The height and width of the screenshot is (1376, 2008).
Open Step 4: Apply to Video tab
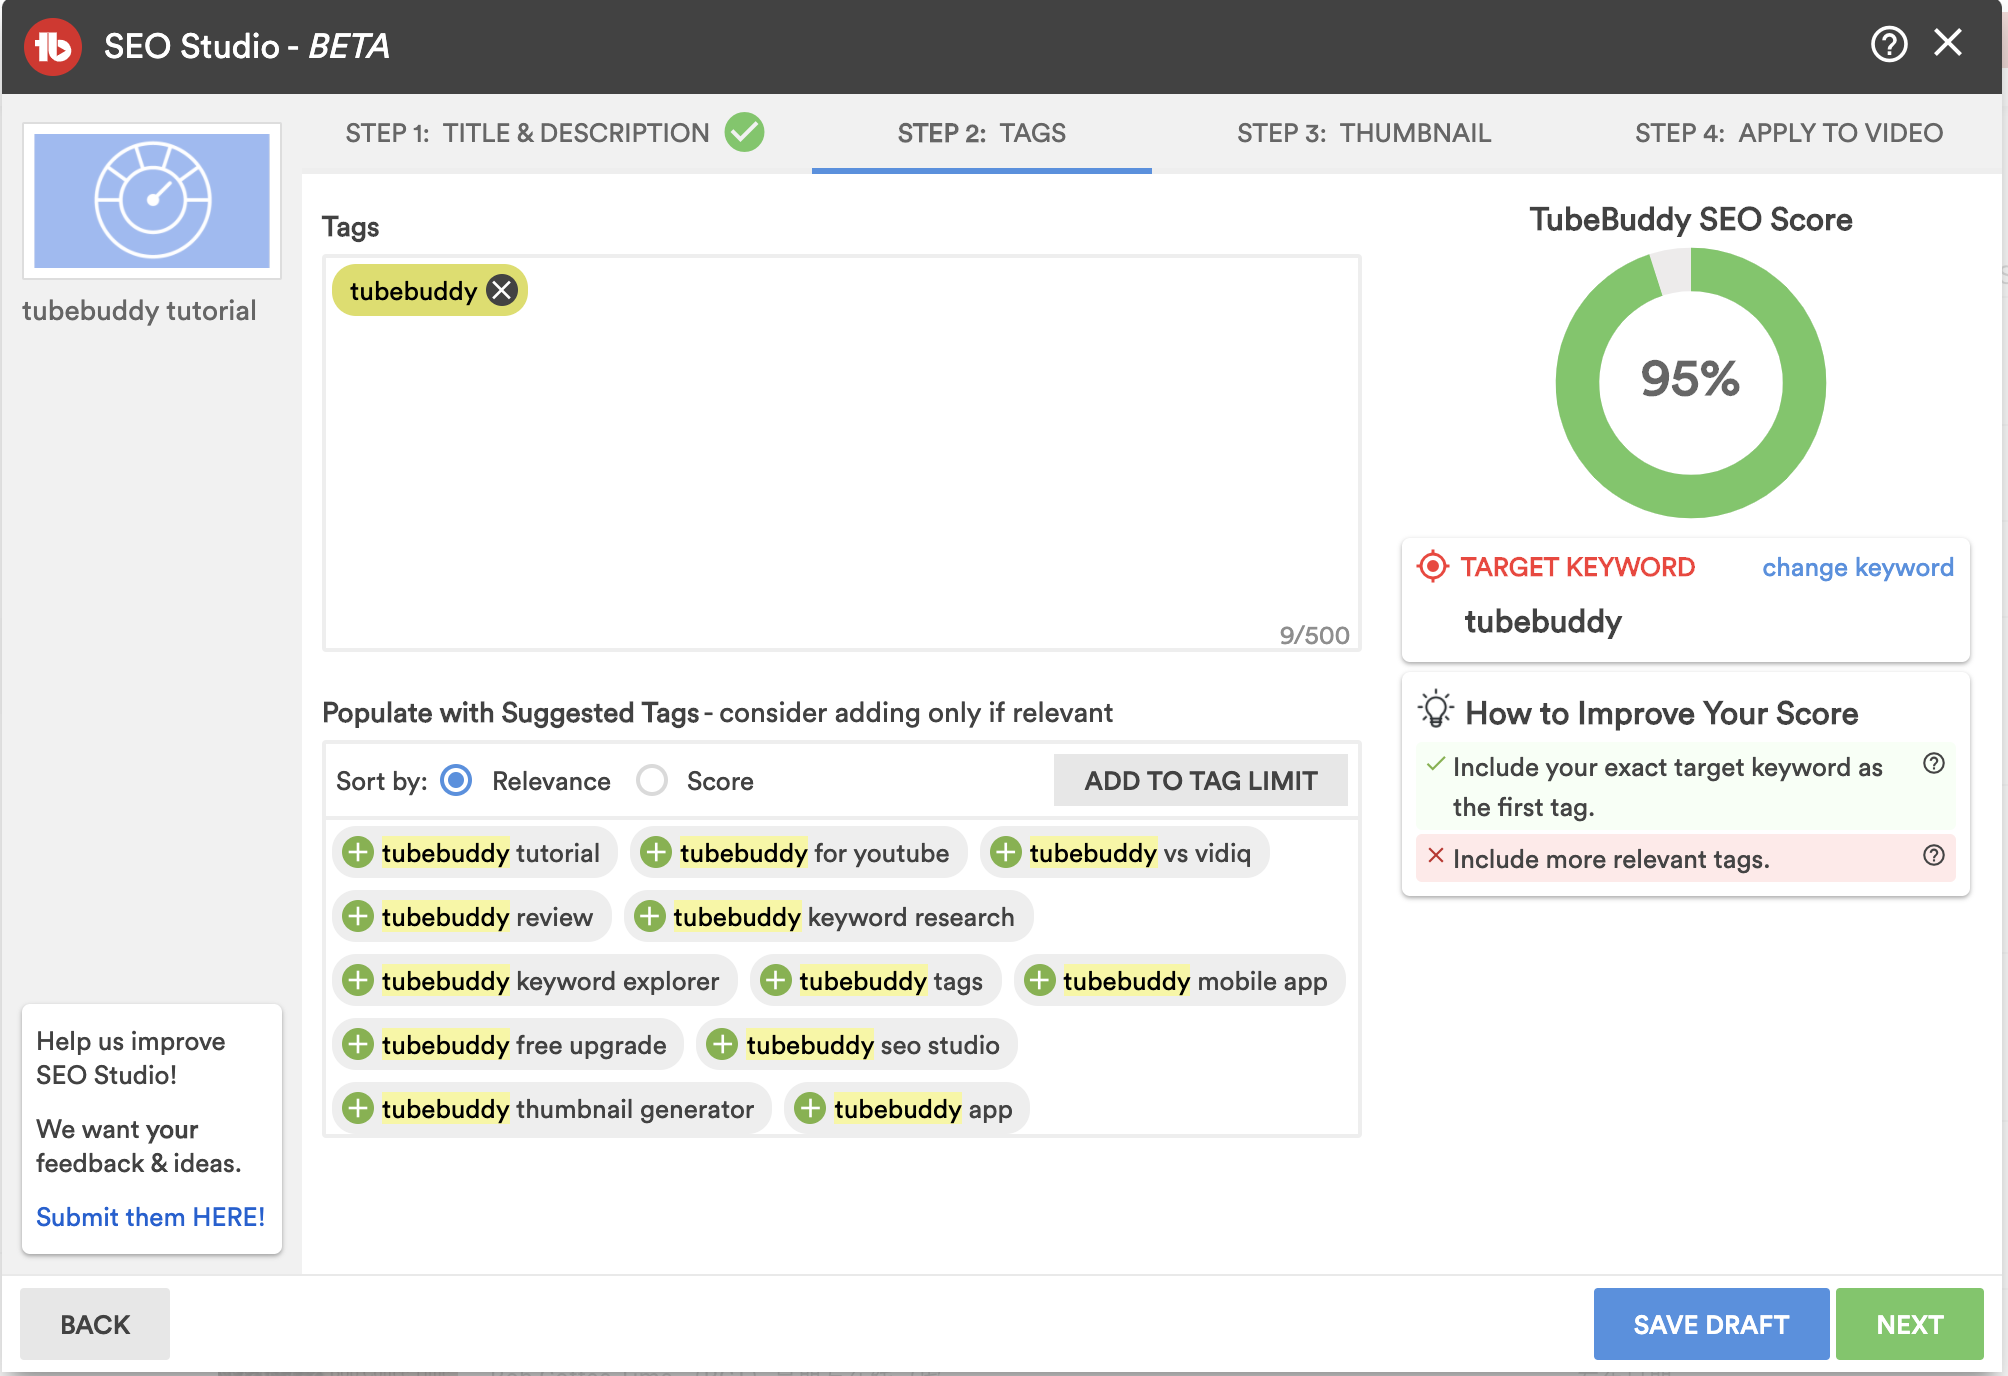click(x=1789, y=133)
